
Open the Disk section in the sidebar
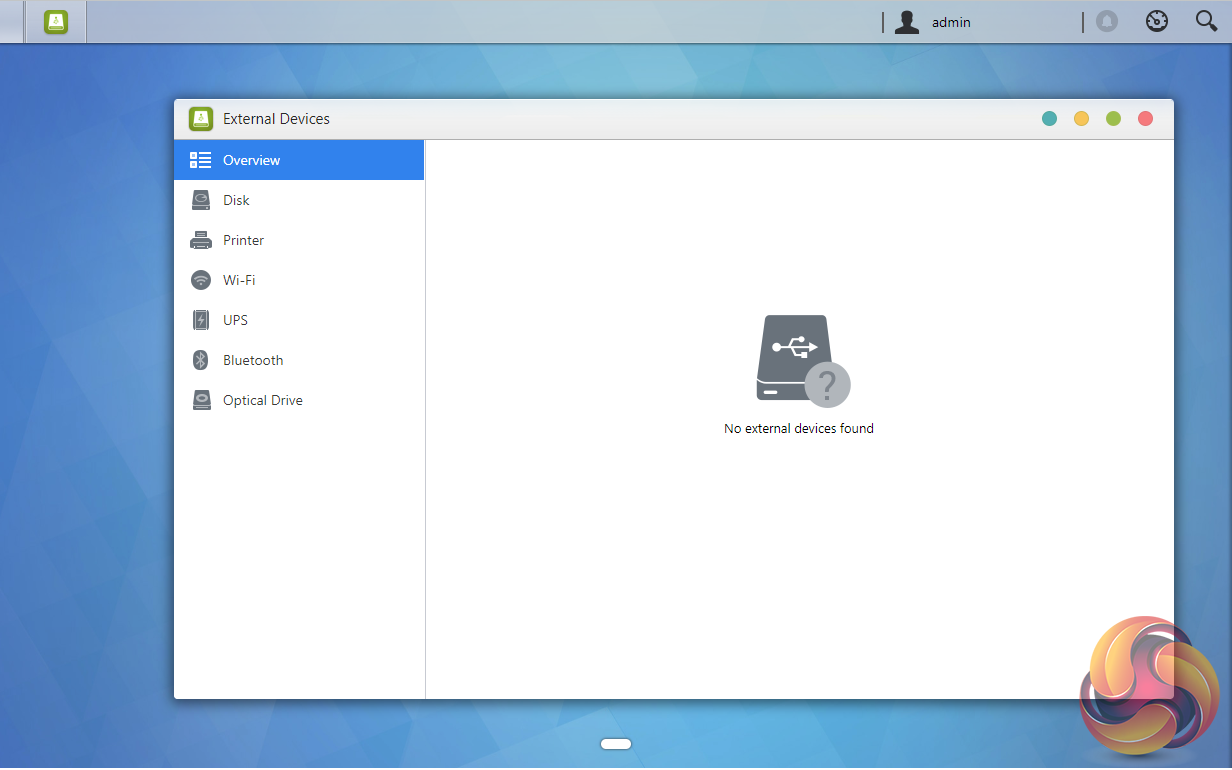299,200
